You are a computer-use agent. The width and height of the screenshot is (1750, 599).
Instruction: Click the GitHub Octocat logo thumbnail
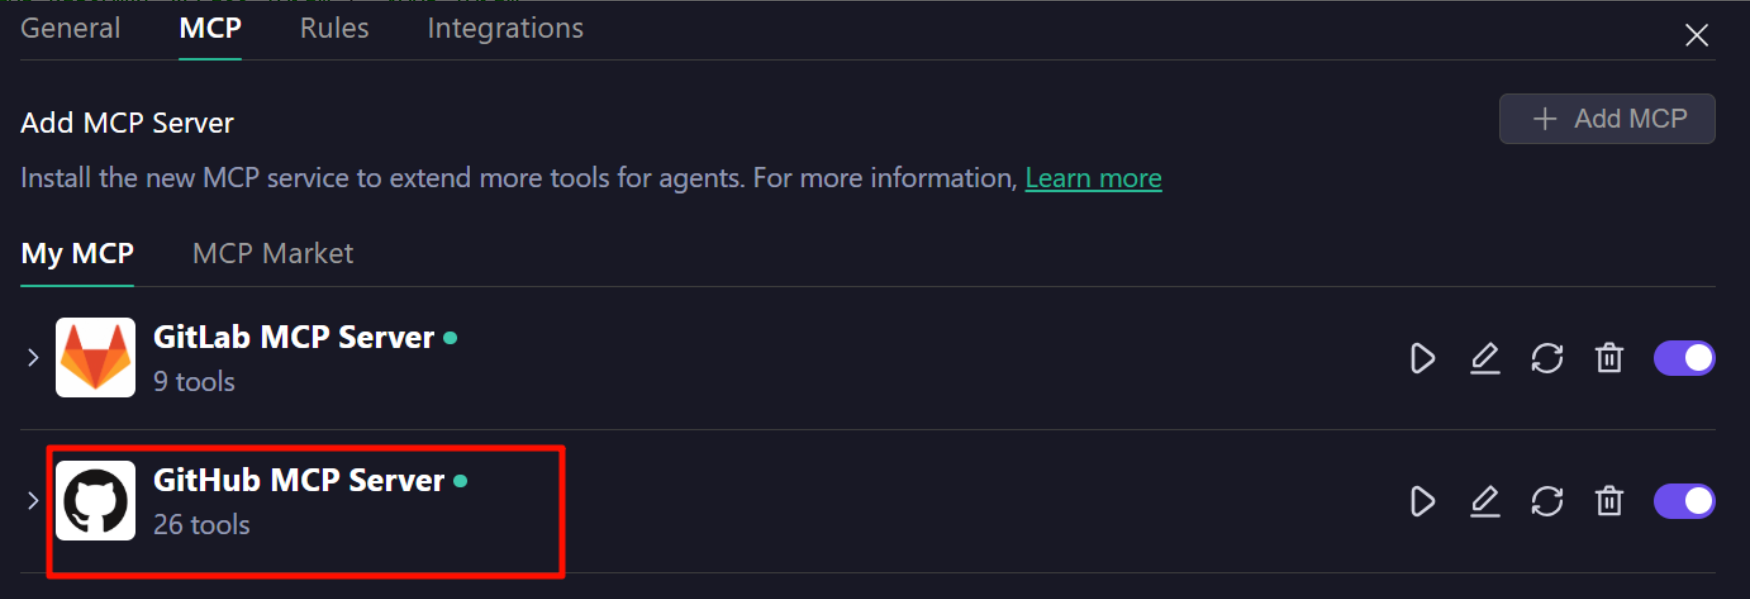(x=96, y=501)
